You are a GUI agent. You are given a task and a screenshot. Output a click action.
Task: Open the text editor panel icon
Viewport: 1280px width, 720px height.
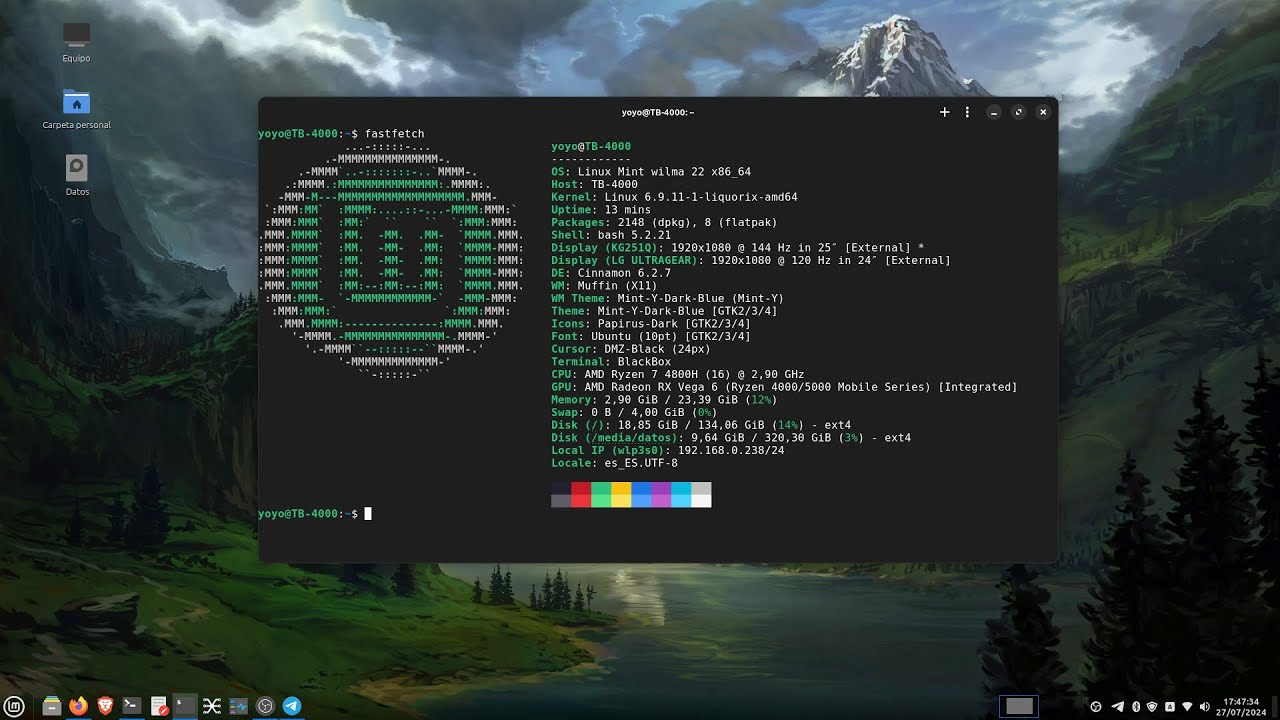point(159,706)
